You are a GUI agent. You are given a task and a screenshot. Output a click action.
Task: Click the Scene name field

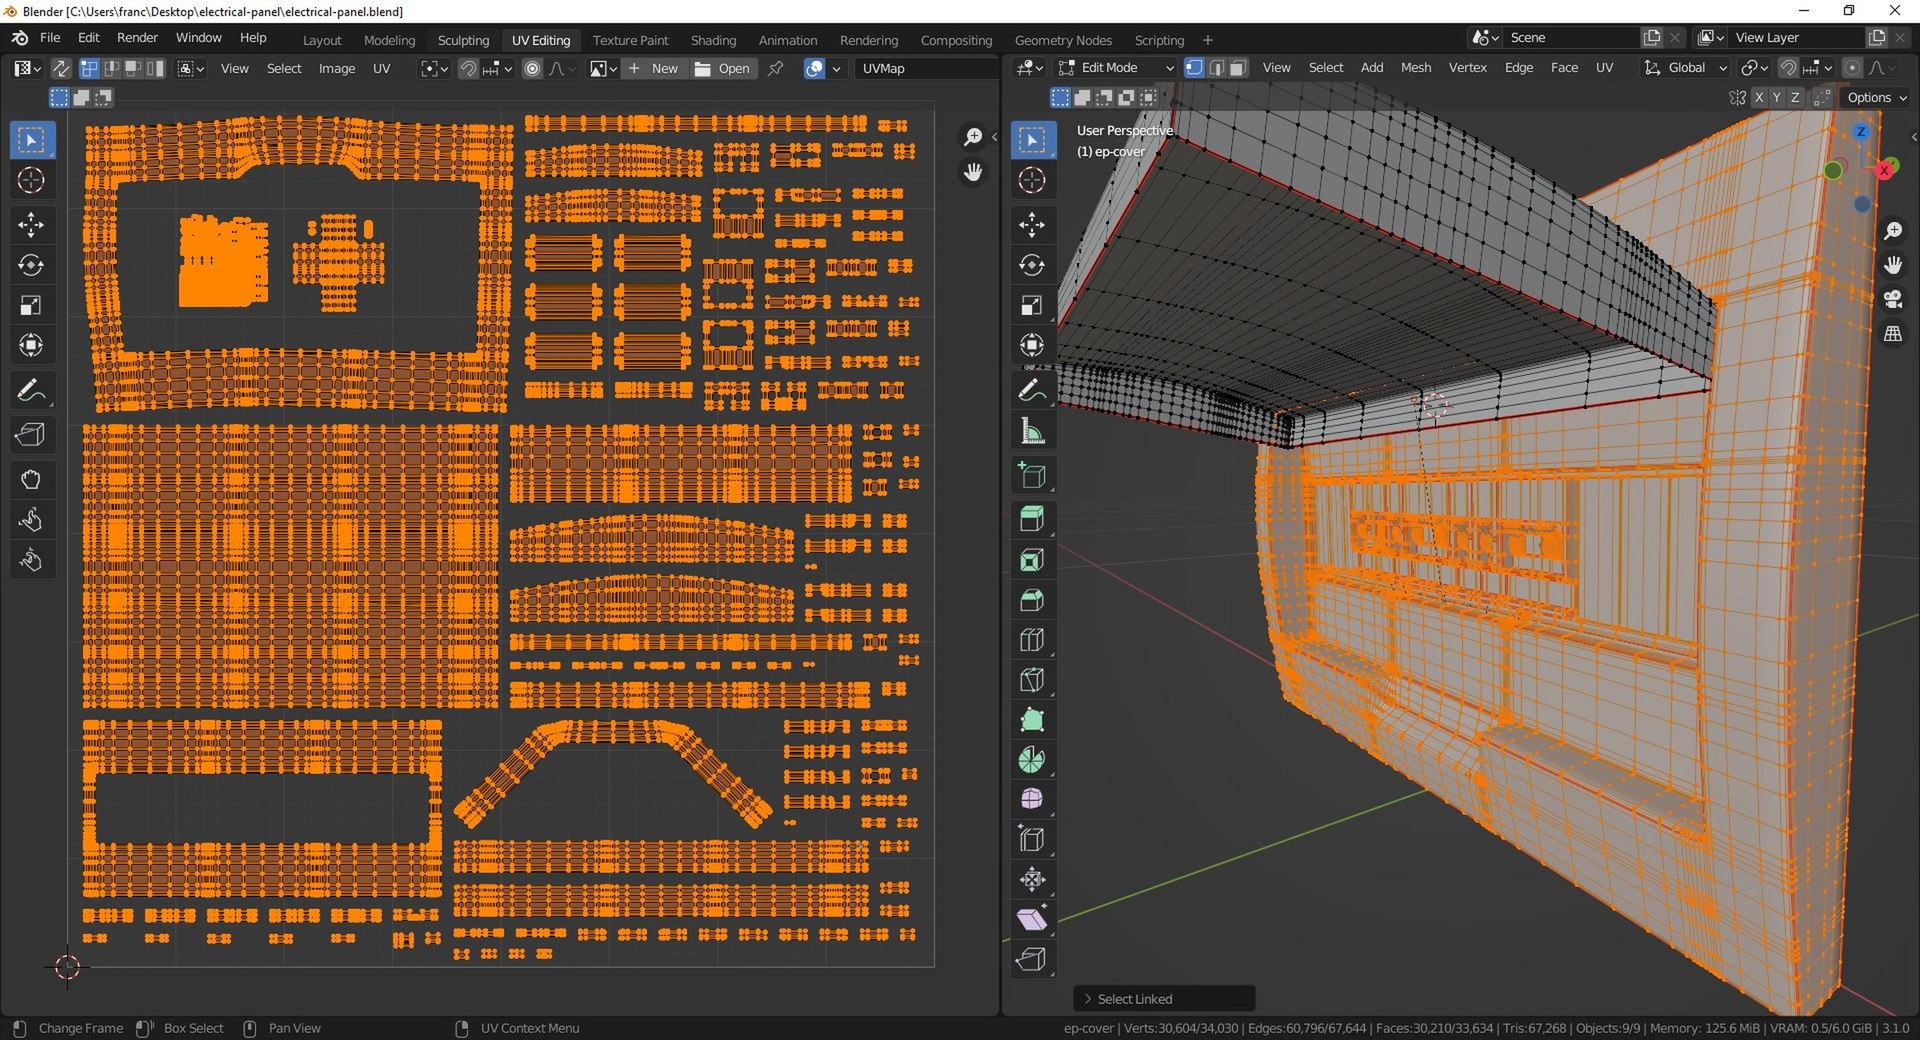click(1572, 38)
